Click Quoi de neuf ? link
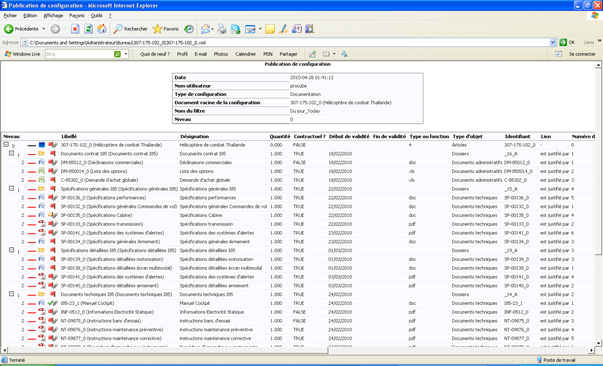Screen dimensions: 603x366 tap(155, 54)
